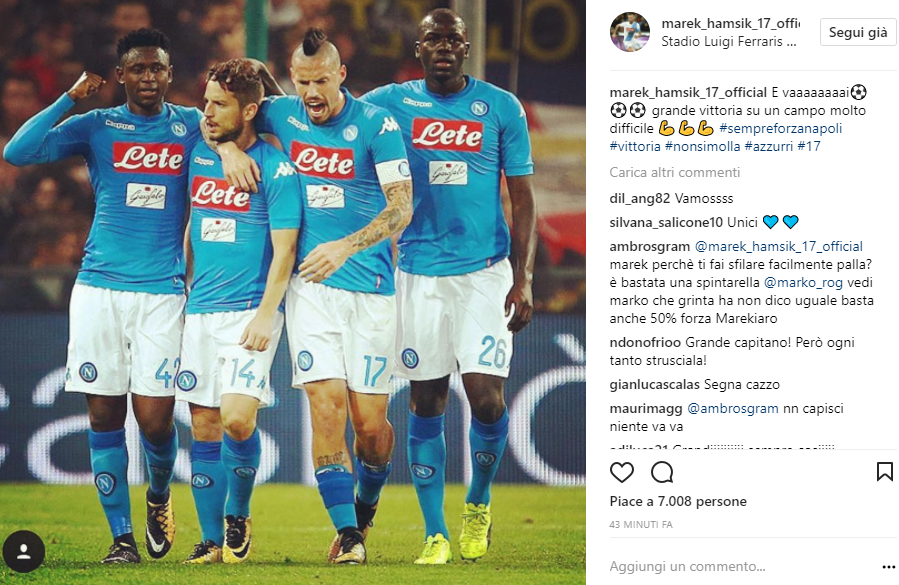View the Piace a 7.008 persone likes list

pyautogui.click(x=678, y=502)
